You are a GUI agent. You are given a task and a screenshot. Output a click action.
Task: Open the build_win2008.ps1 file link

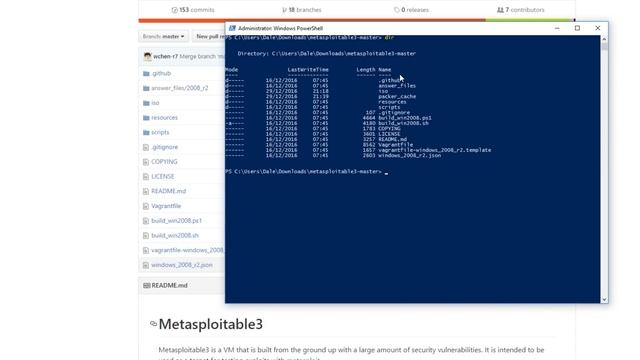click(176, 220)
